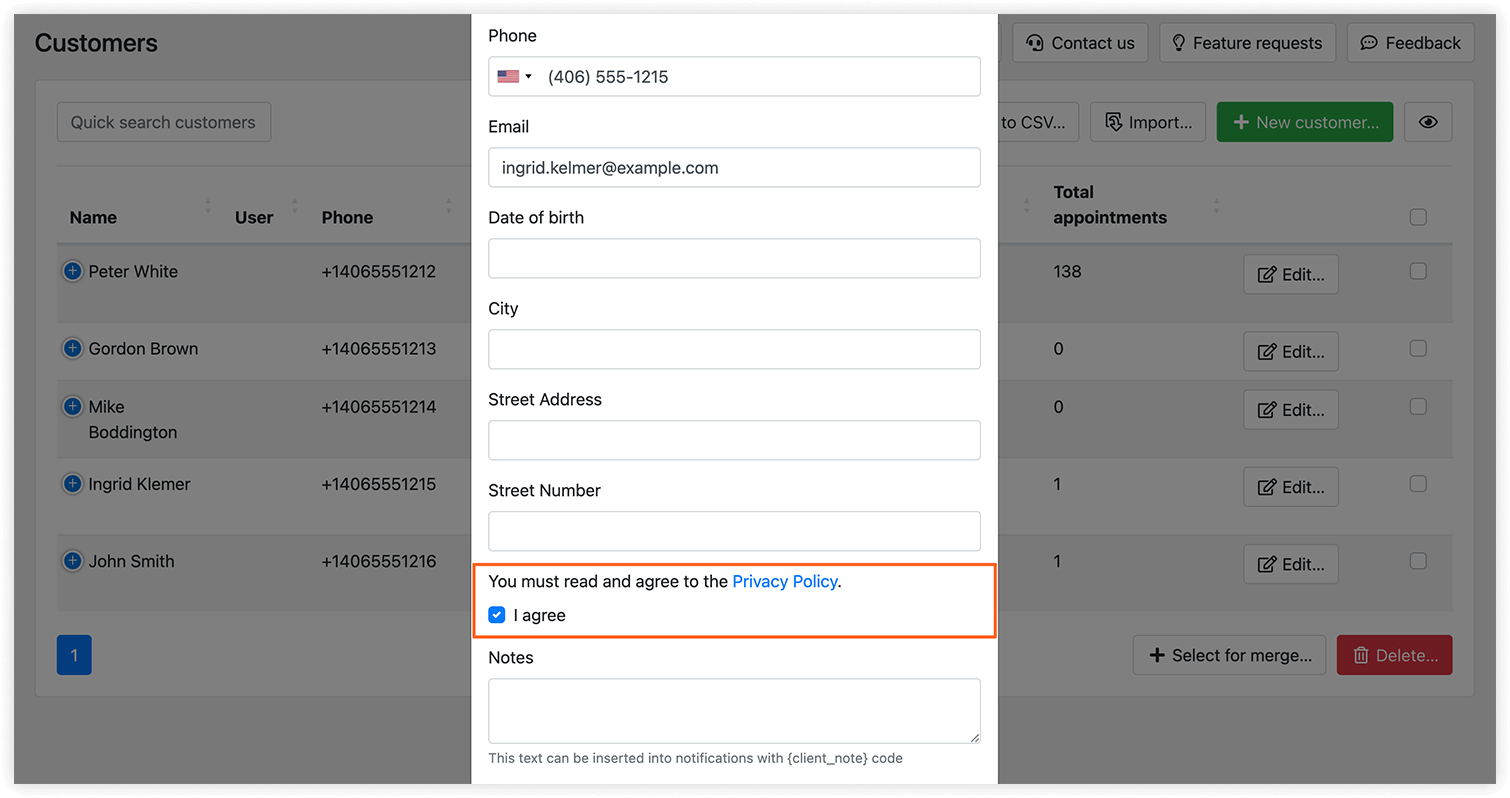The width and height of the screenshot is (1510, 798).
Task: Expand Peter White row plus icon
Action: click(x=72, y=271)
